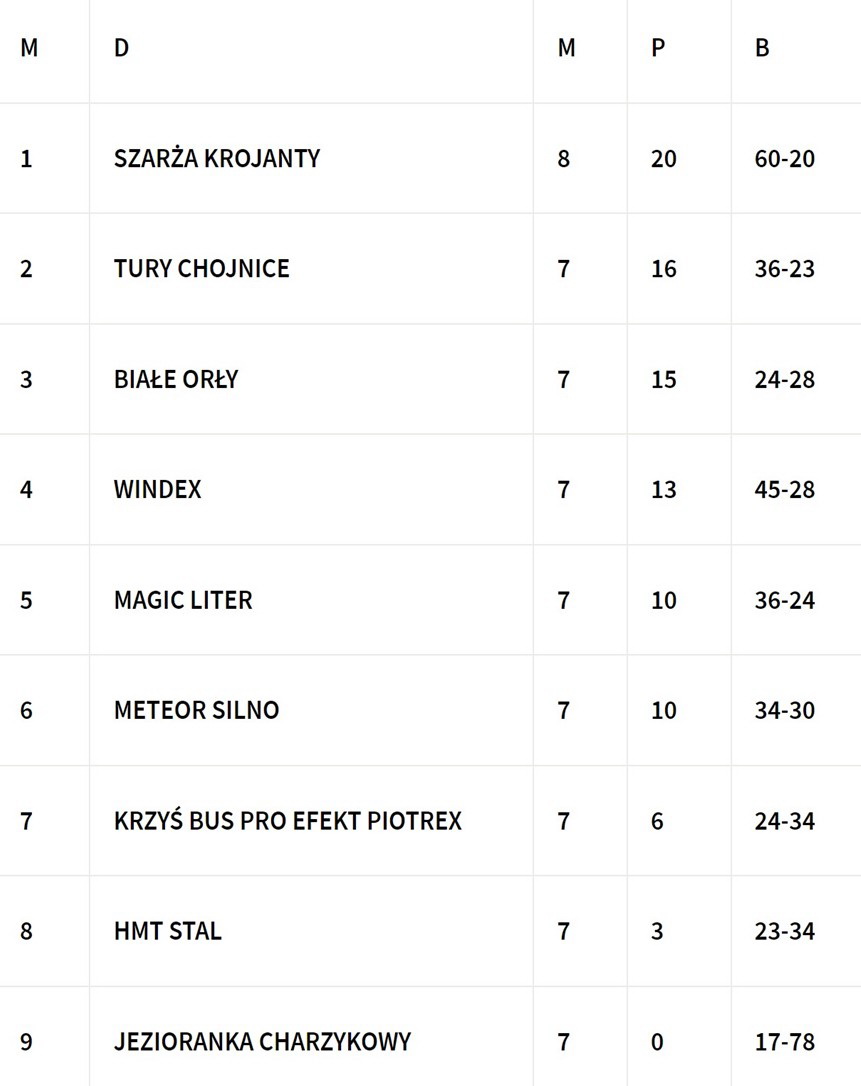Select the BIAŁE ORŁY team name
This screenshot has width=861, height=1086.
click(x=176, y=379)
